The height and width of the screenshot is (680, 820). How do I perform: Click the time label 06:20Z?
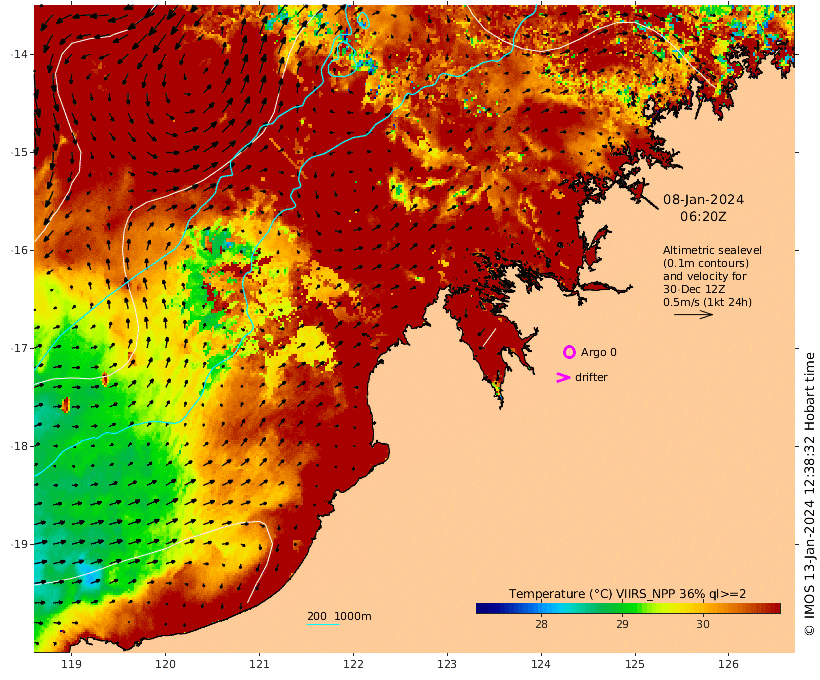[703, 216]
